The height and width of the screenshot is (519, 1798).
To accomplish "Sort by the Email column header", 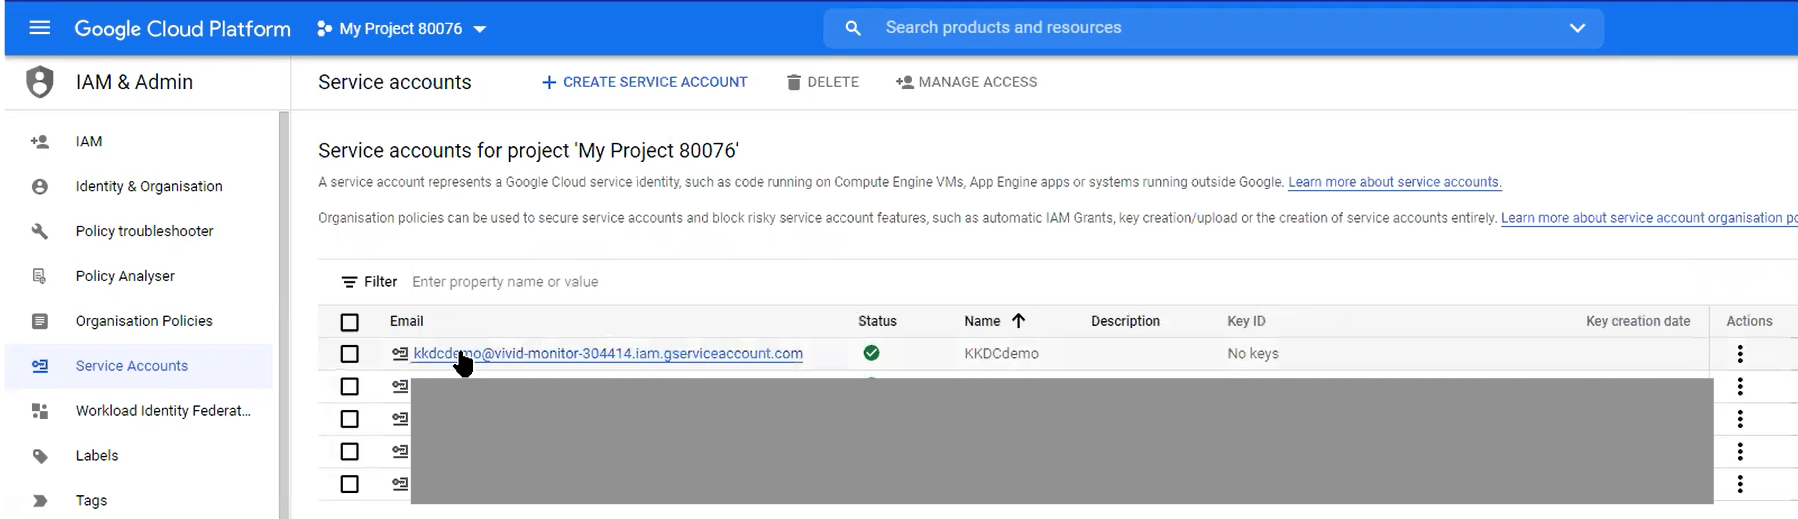I will tap(406, 321).
